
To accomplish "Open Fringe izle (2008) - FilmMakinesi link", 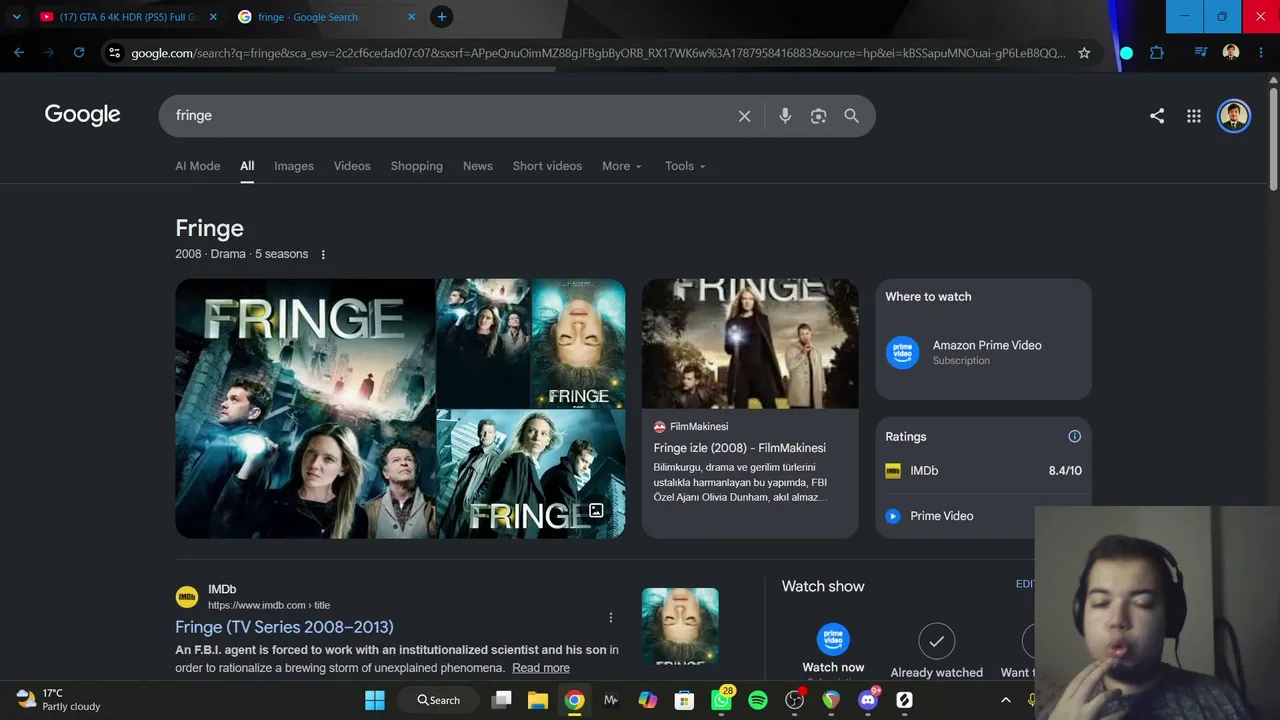I will coord(740,448).
